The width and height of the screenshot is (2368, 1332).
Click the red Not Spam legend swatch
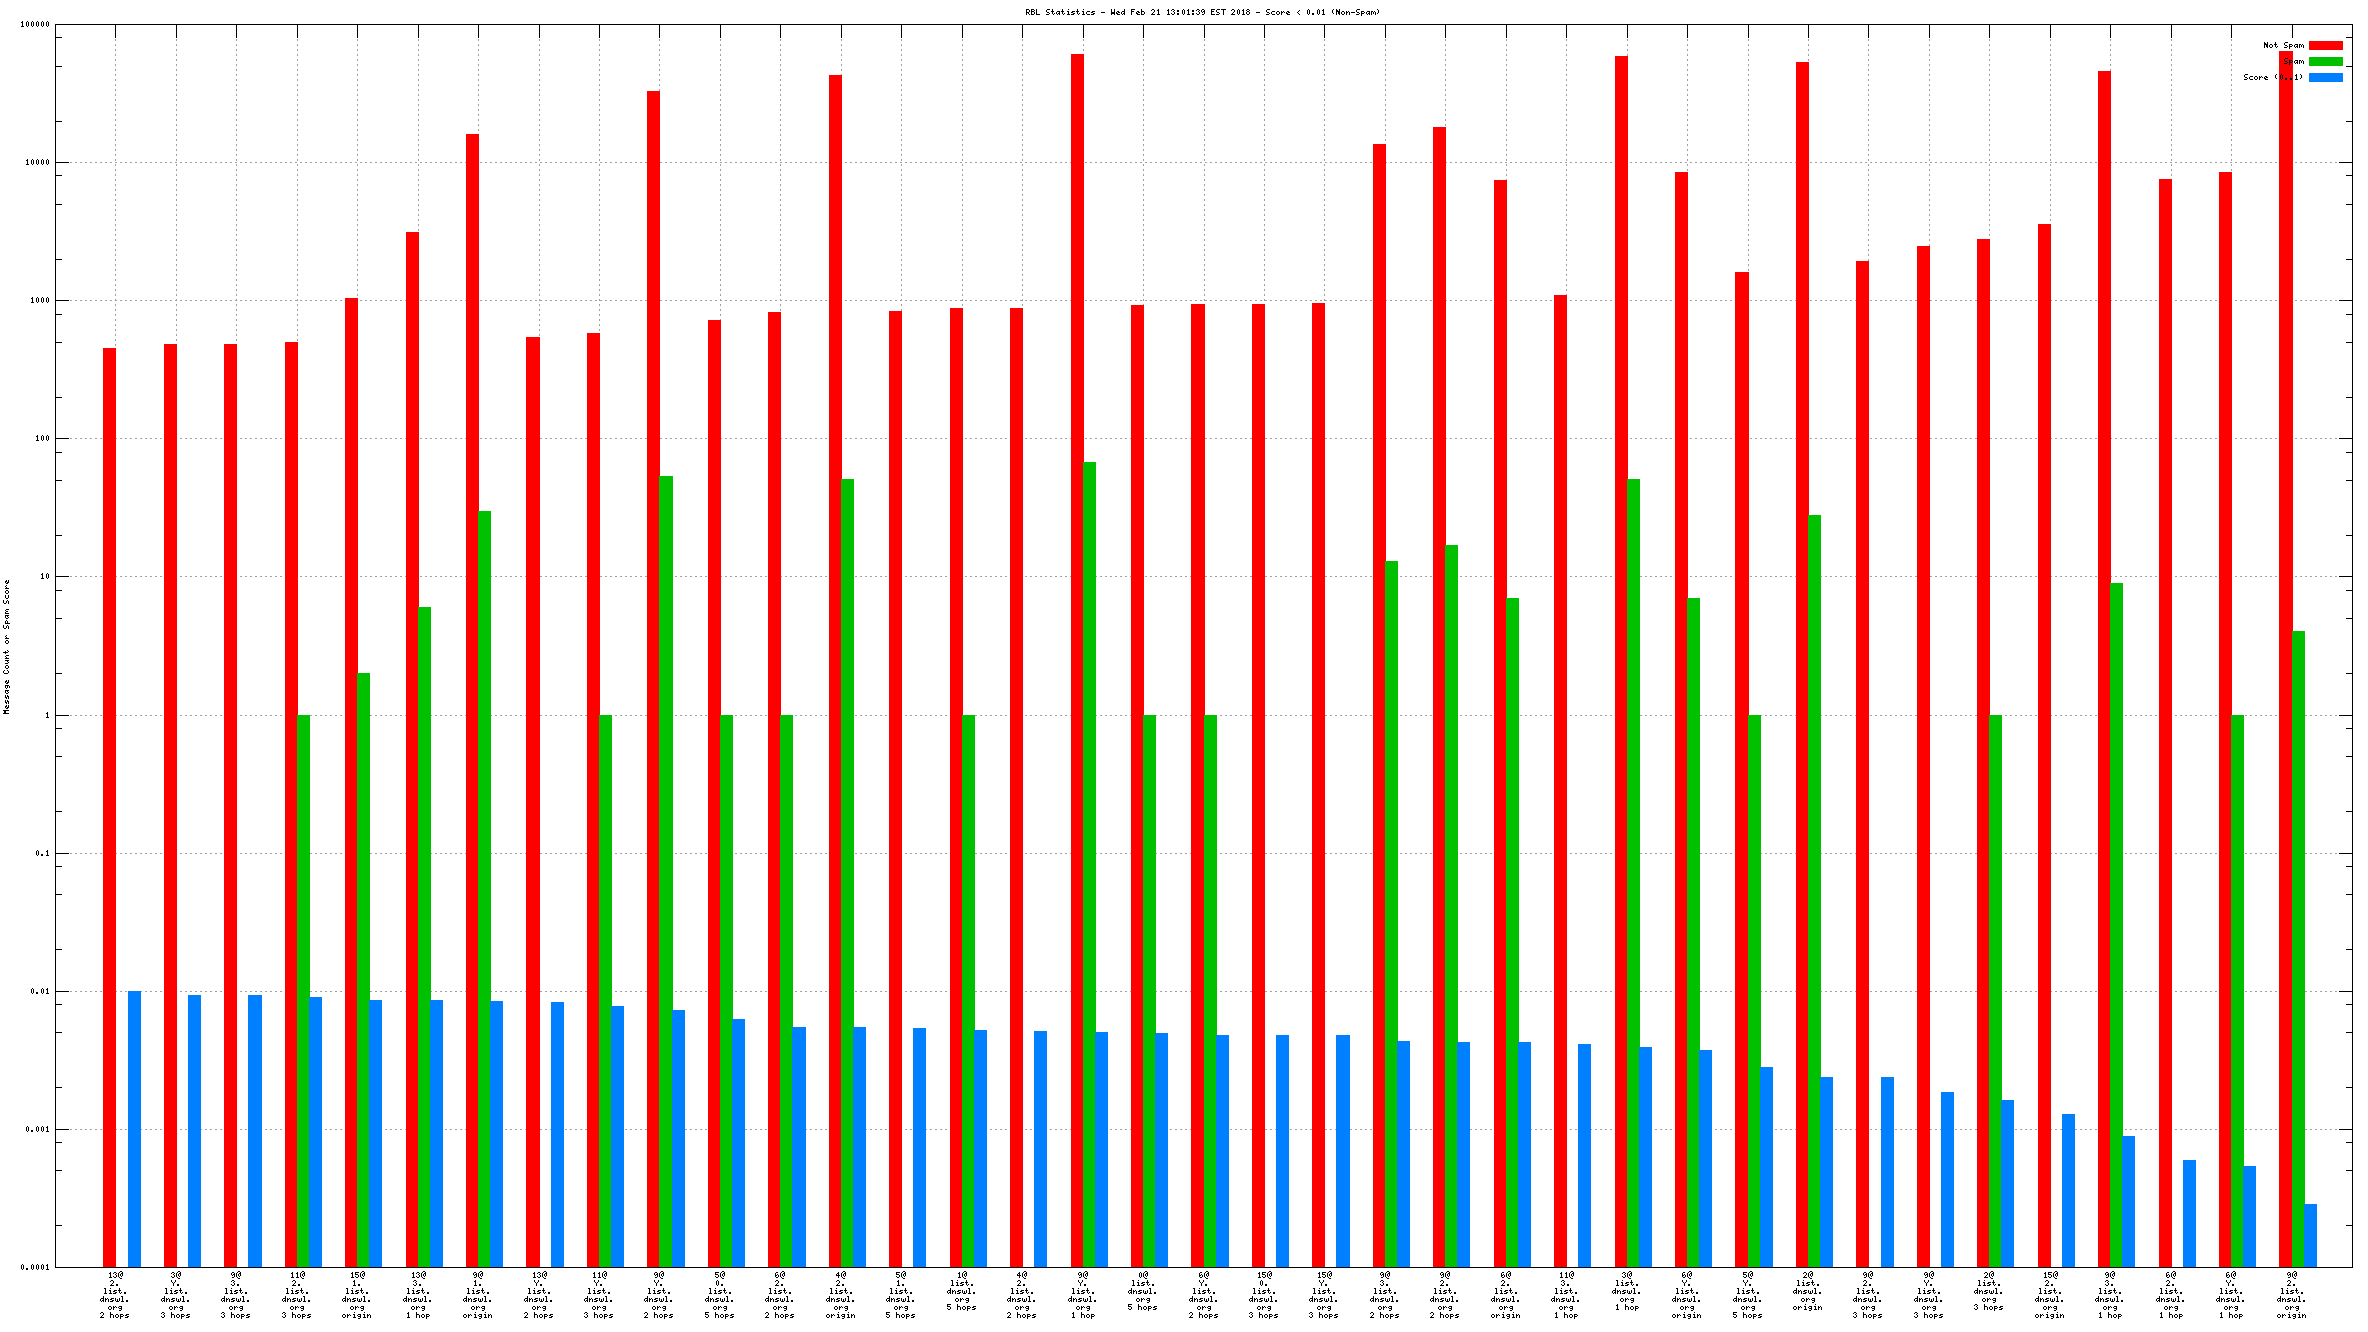tap(2325, 45)
